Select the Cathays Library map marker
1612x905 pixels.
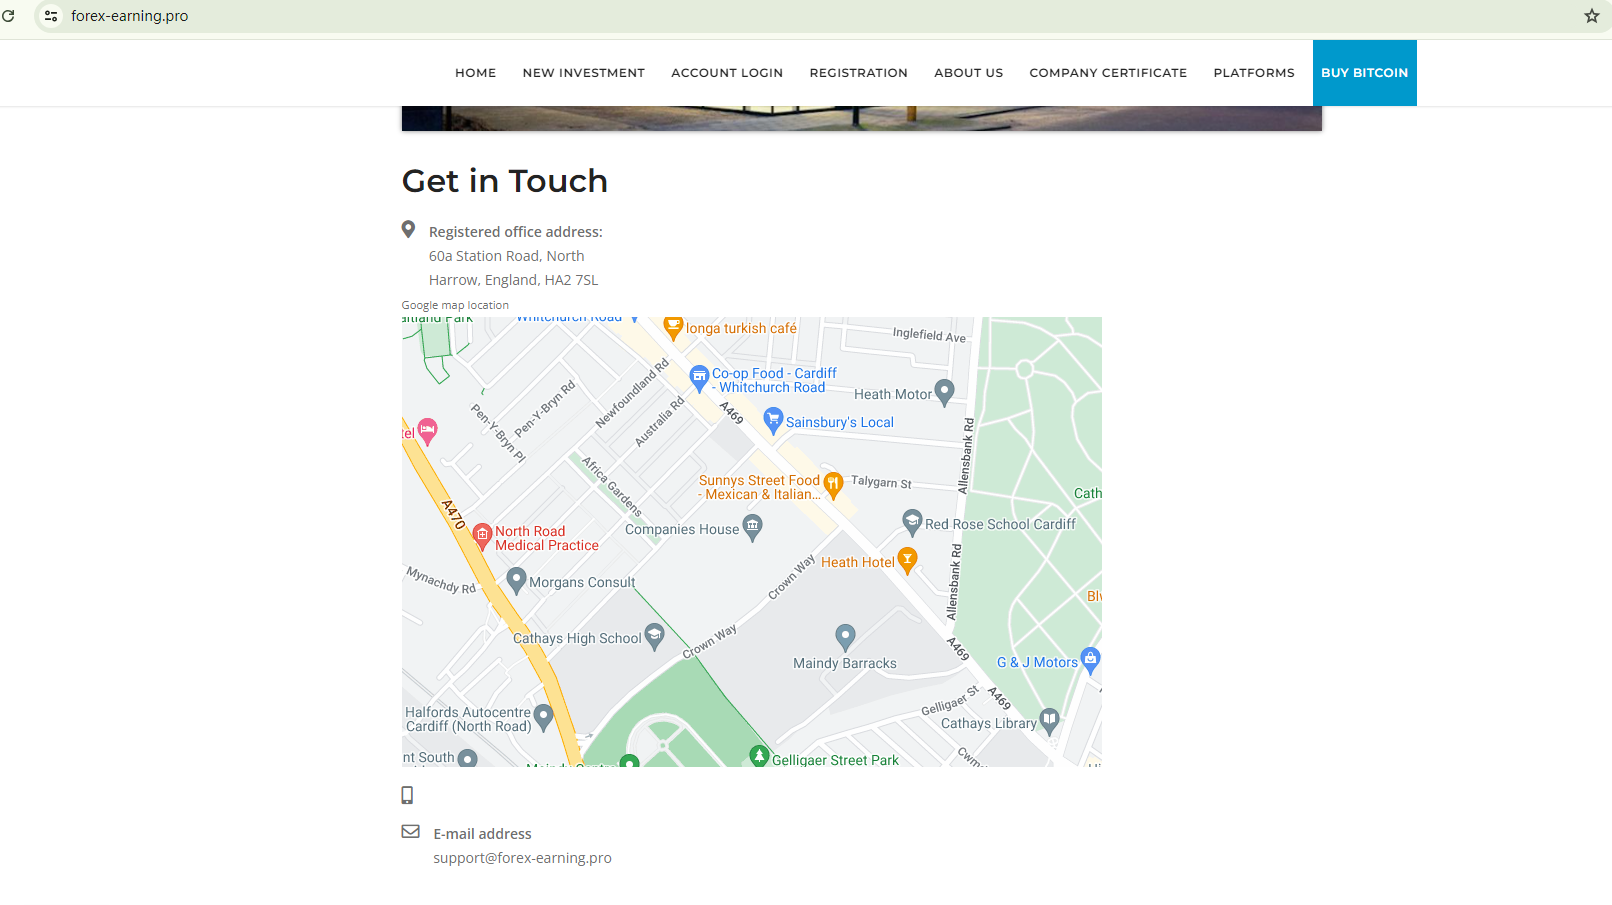click(x=1049, y=719)
